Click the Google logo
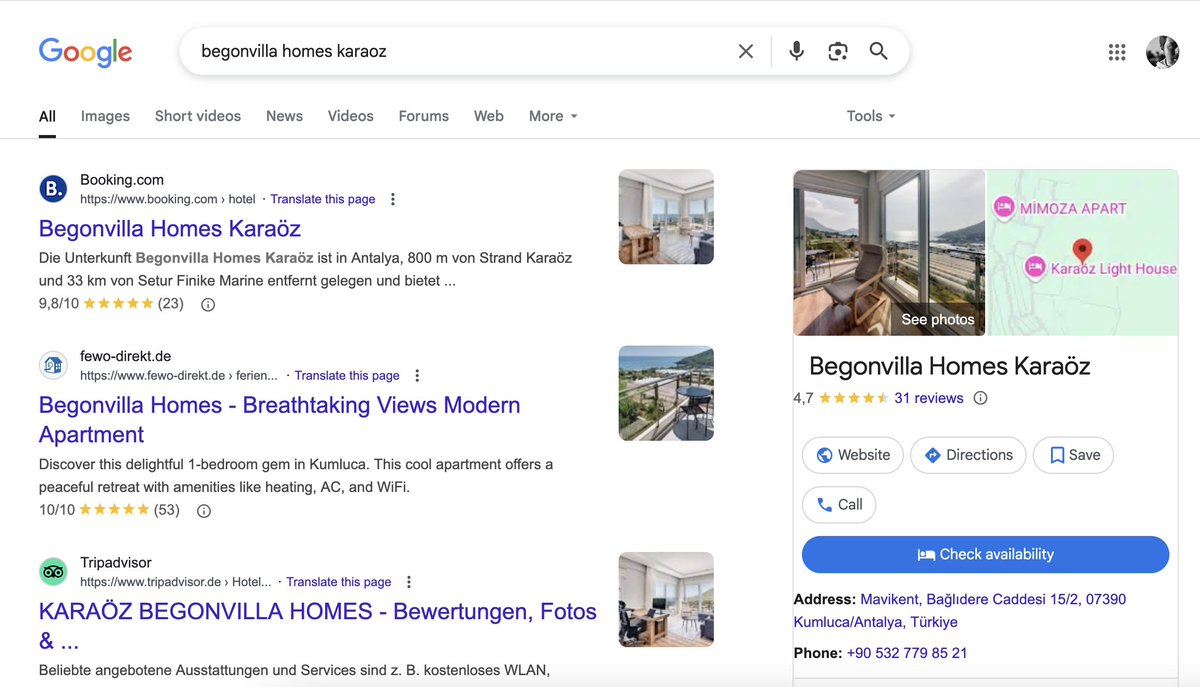The width and height of the screenshot is (1200, 687). (85, 52)
